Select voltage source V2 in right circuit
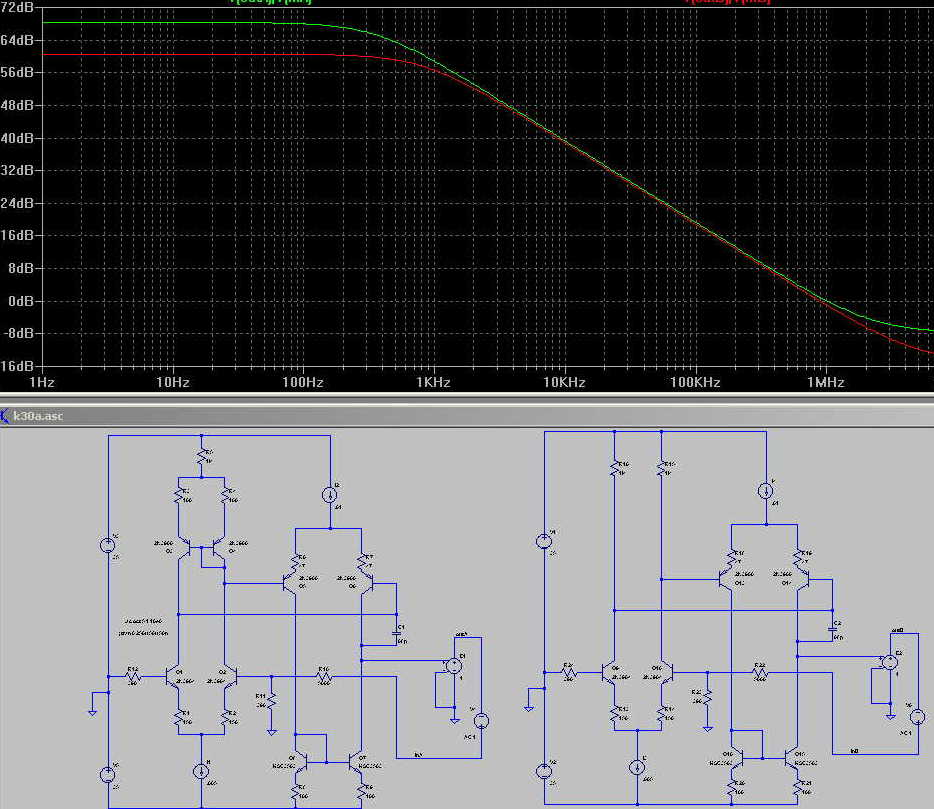The height and width of the screenshot is (809, 934). 544,771
